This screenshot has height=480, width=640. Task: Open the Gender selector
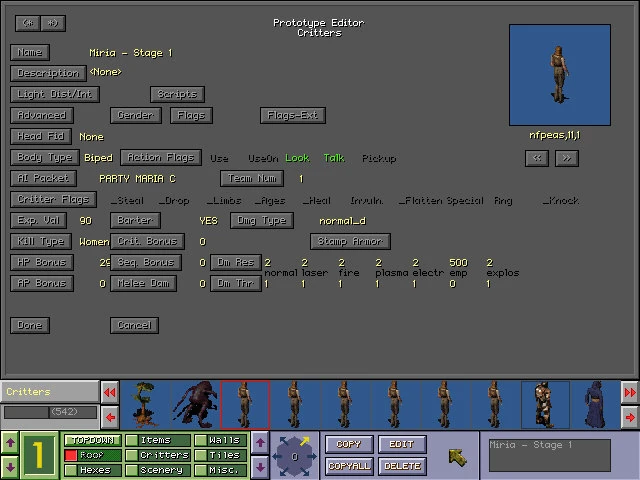tap(136, 115)
